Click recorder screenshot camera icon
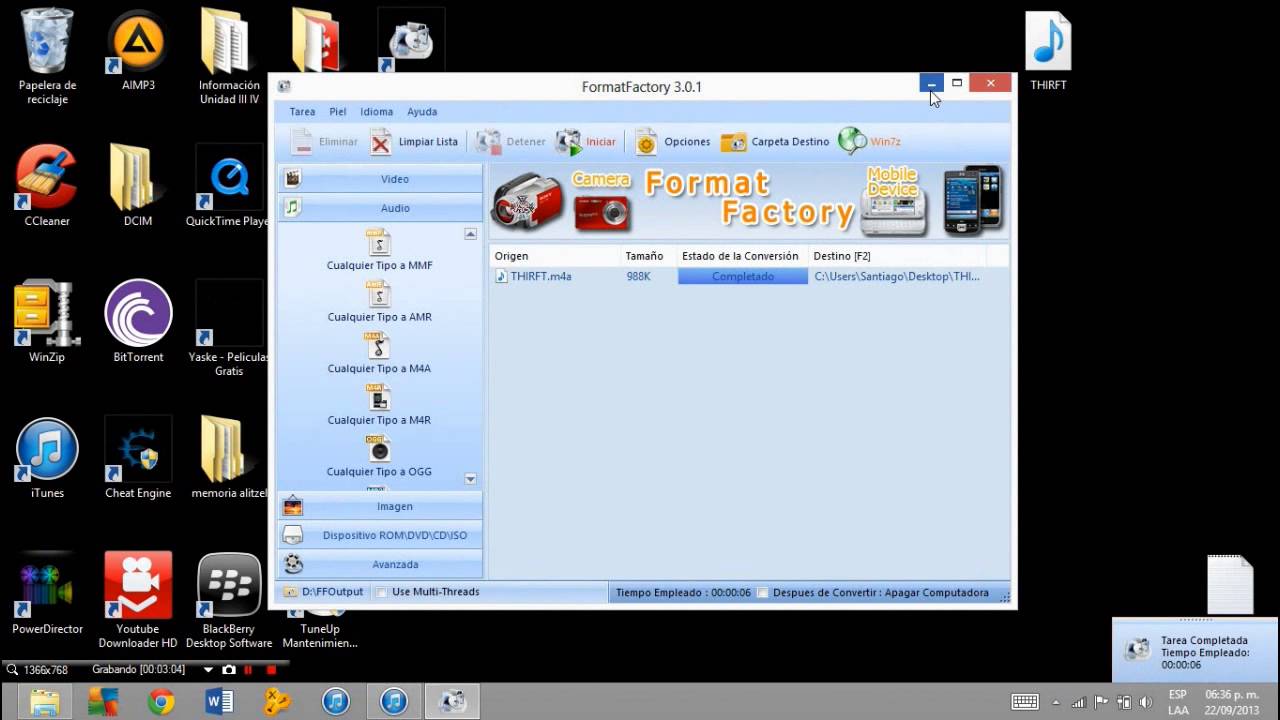The image size is (1280, 720). click(x=229, y=670)
